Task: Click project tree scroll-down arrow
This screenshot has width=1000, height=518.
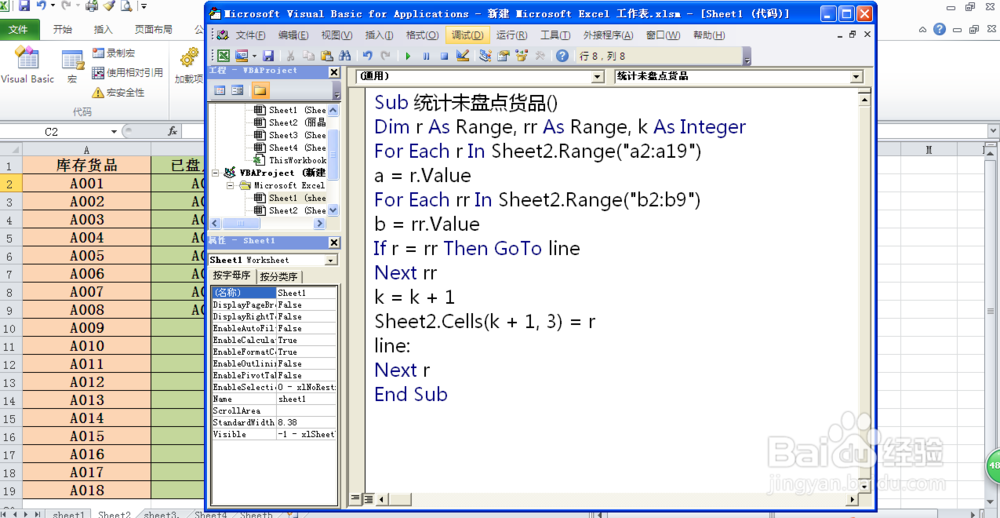Action: (334, 211)
